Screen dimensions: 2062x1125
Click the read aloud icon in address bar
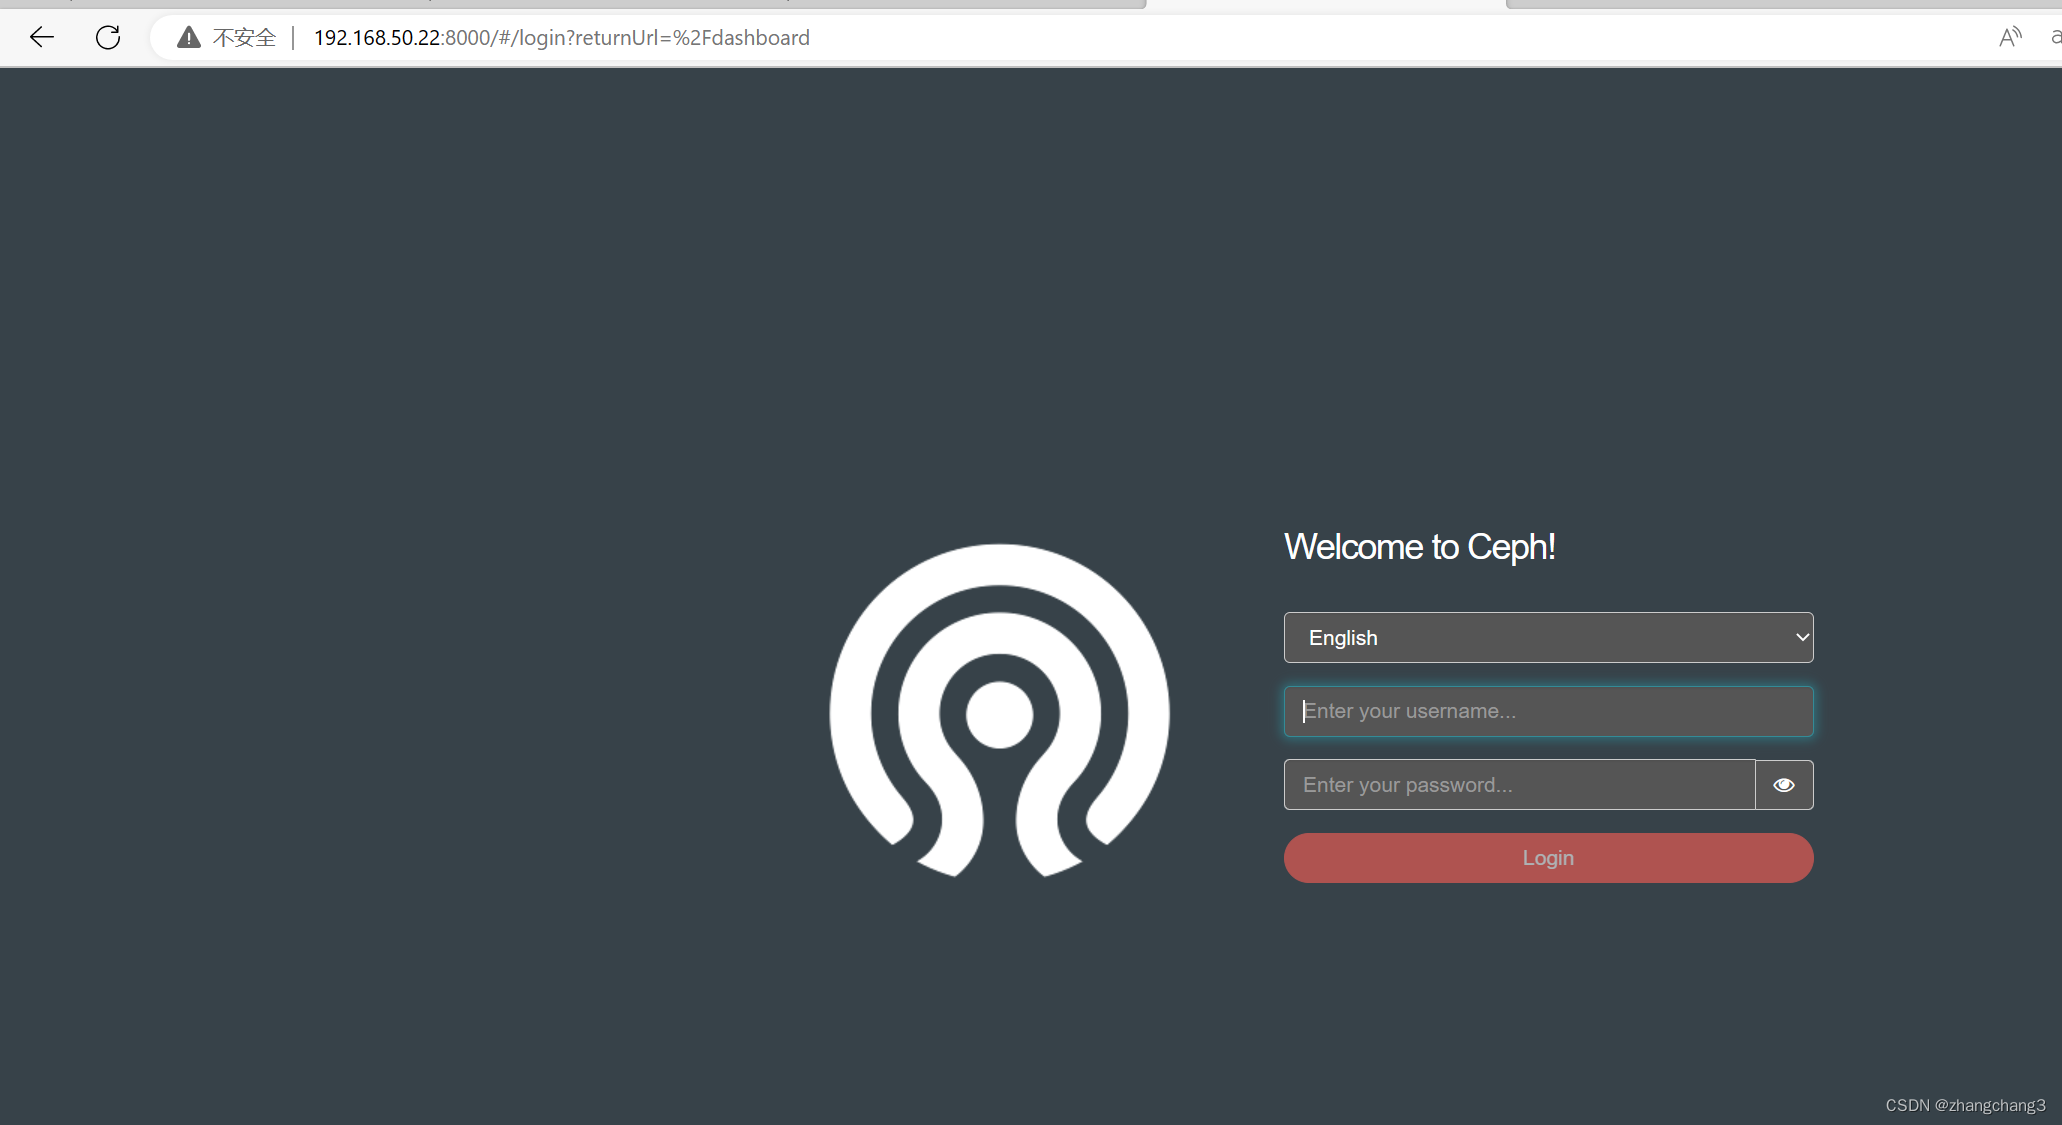tap(2009, 38)
